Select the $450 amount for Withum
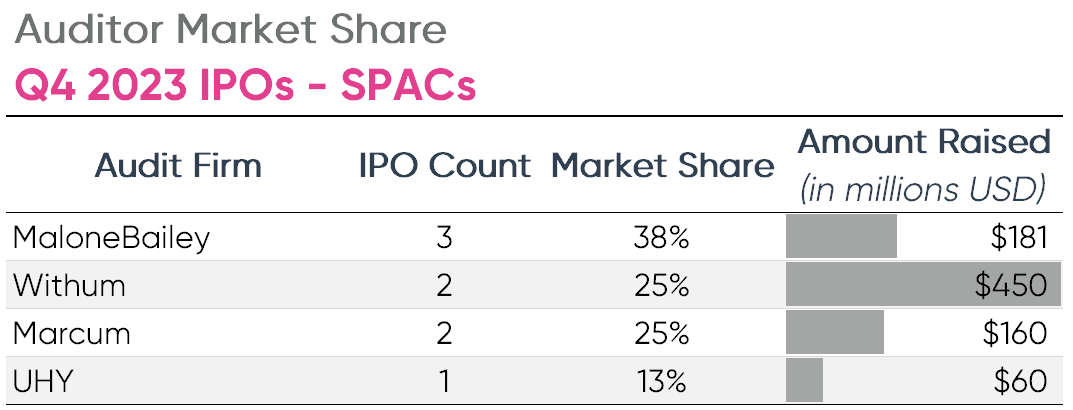The width and height of the screenshot is (1073, 410). [x=1011, y=285]
